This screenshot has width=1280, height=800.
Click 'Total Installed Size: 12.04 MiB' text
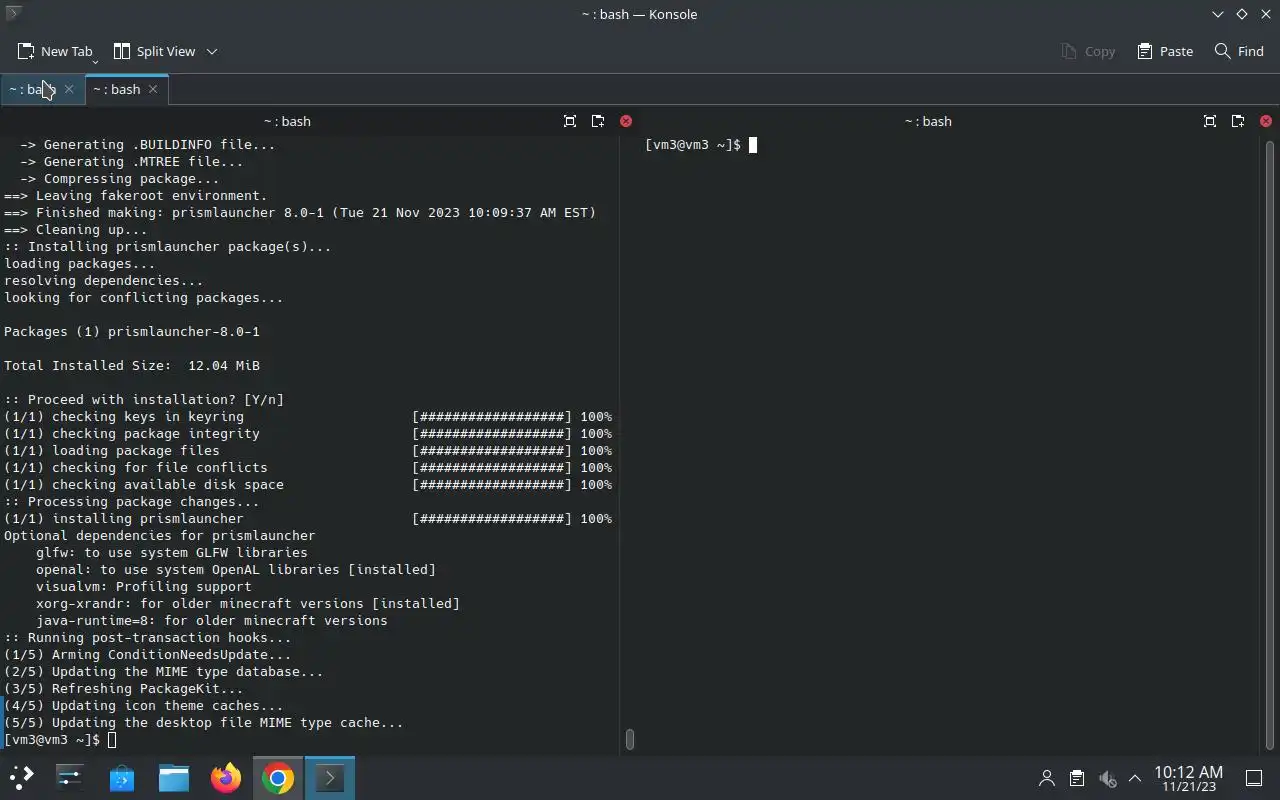point(132,366)
